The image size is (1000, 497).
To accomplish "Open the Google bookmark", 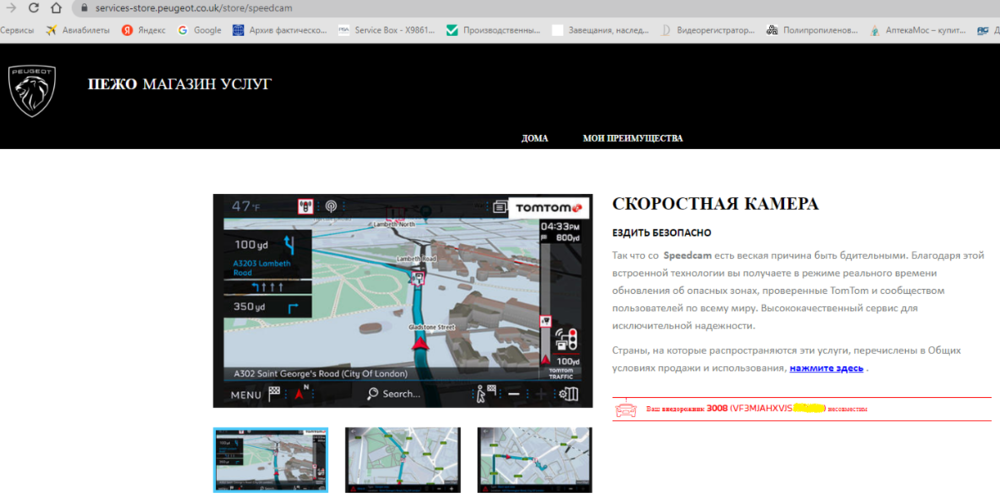I will [200, 30].
